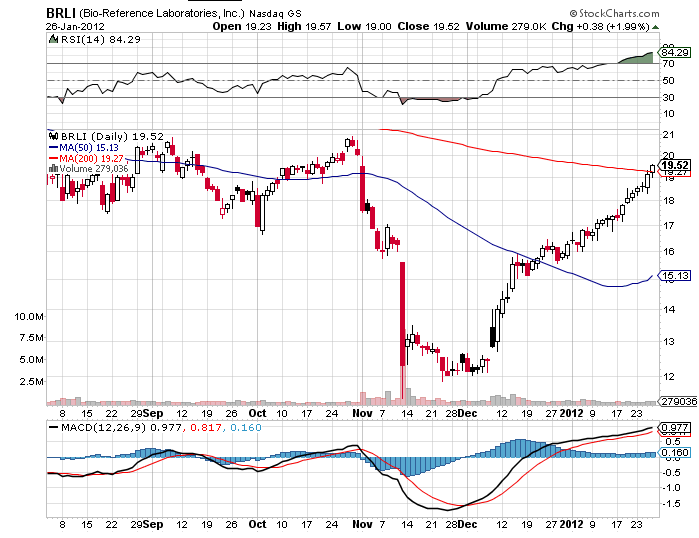
Task: Click the MA(50) 15.13 legend entry
Action: [83, 148]
